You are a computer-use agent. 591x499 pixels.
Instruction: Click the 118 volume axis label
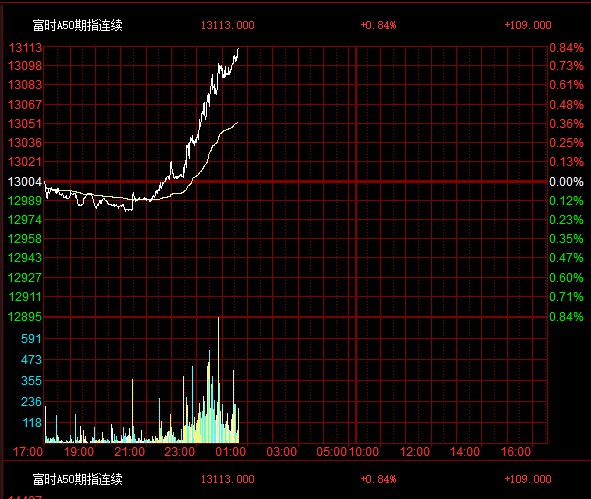tap(32, 423)
